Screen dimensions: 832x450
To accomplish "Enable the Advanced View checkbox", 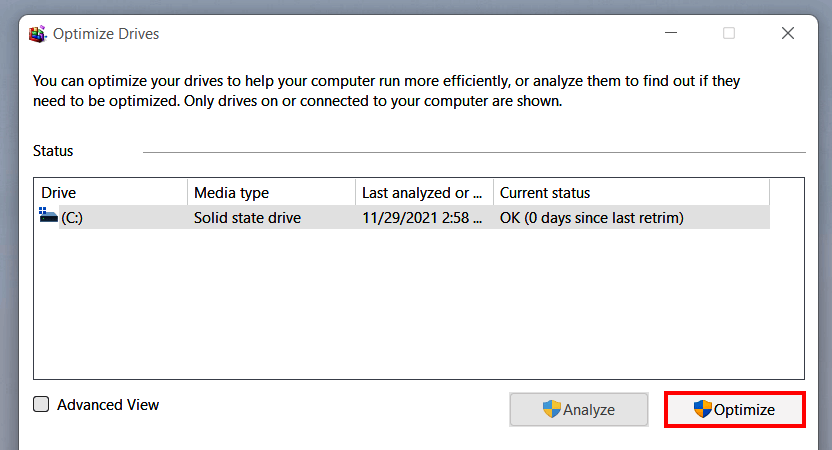I will click(41, 405).
